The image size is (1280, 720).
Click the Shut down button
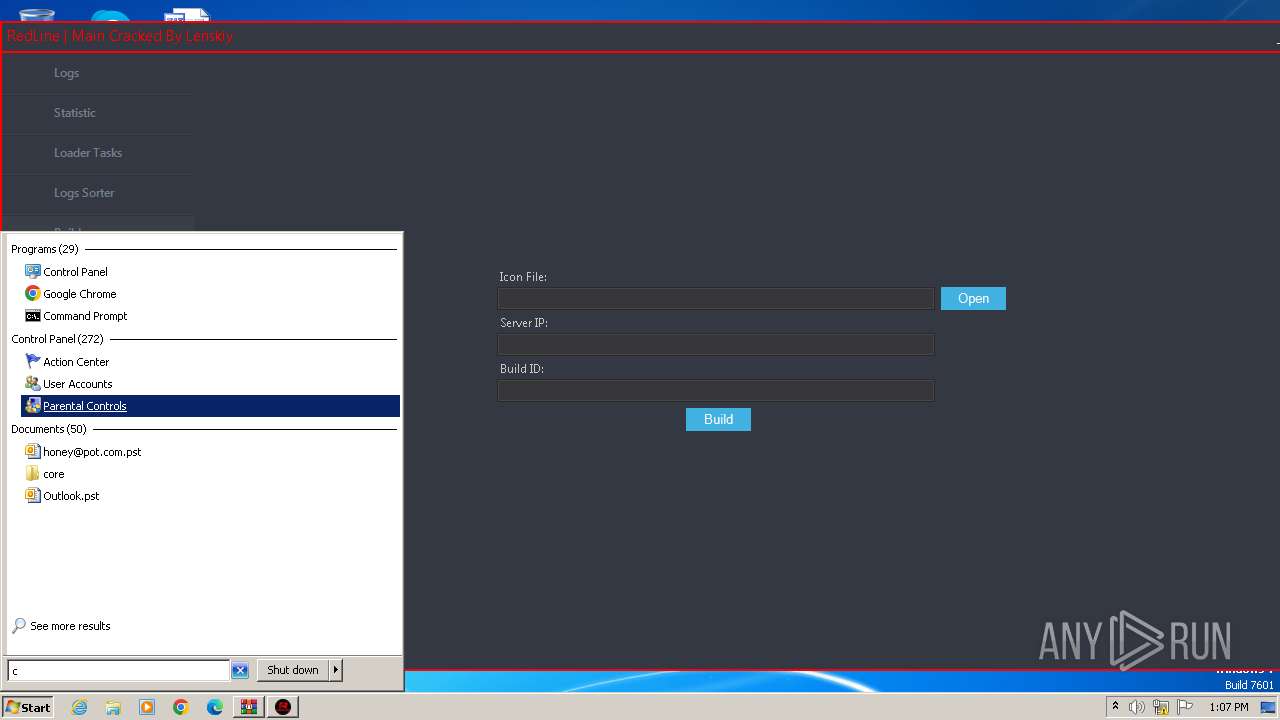(293, 670)
